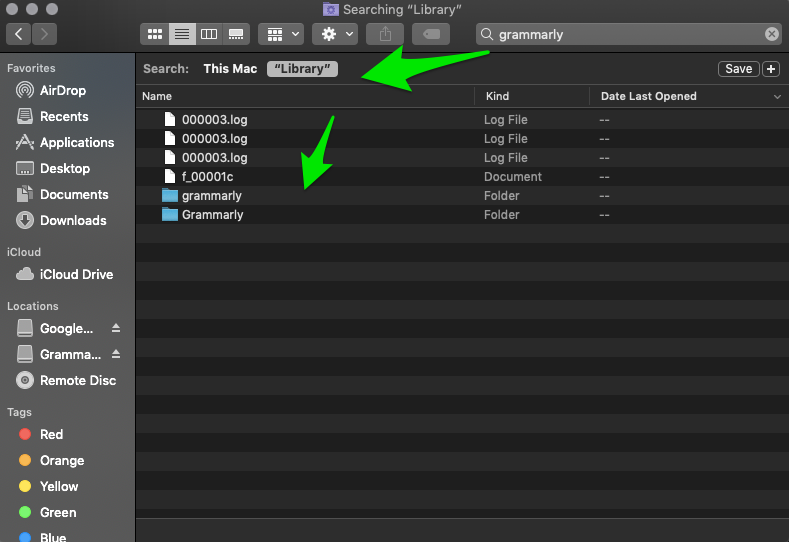789x542 pixels.
Task: Open Desktop in the sidebar
Action: click(x=65, y=169)
